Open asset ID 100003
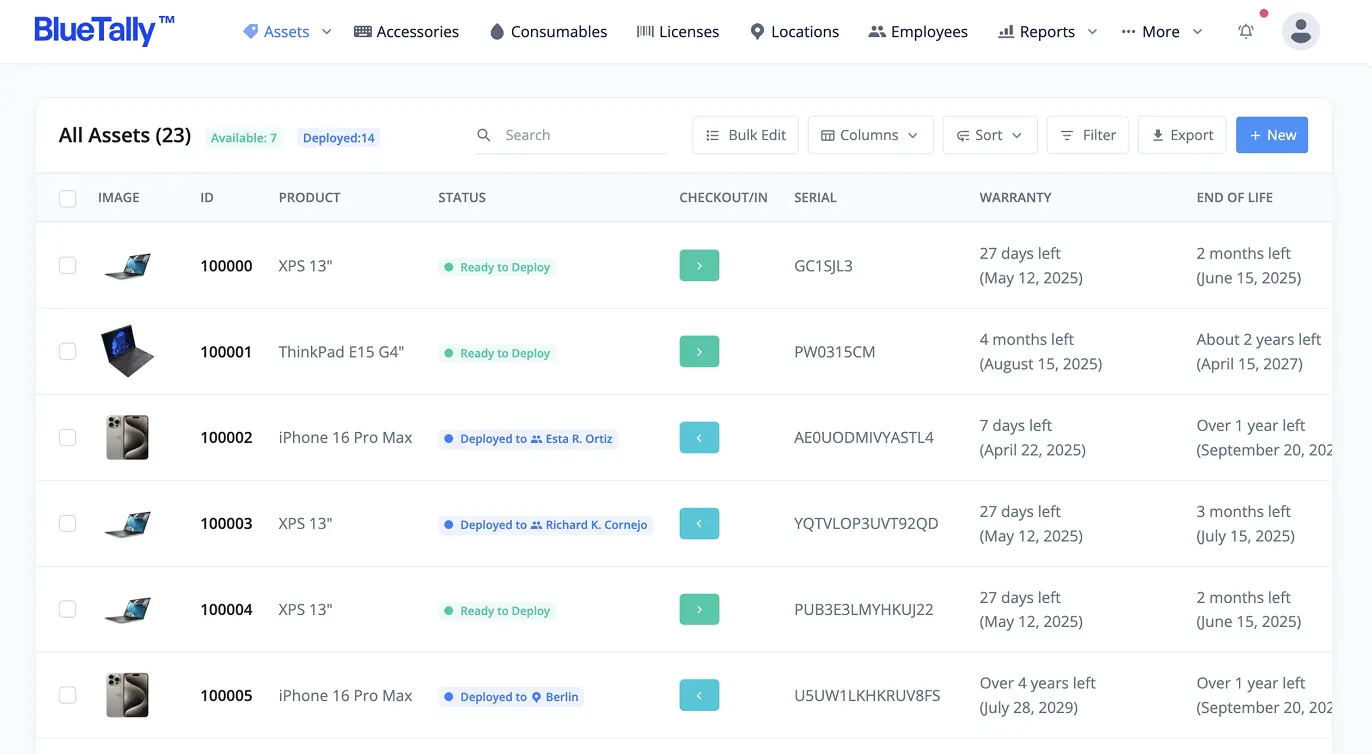This screenshot has height=754, width=1372. click(x=226, y=524)
